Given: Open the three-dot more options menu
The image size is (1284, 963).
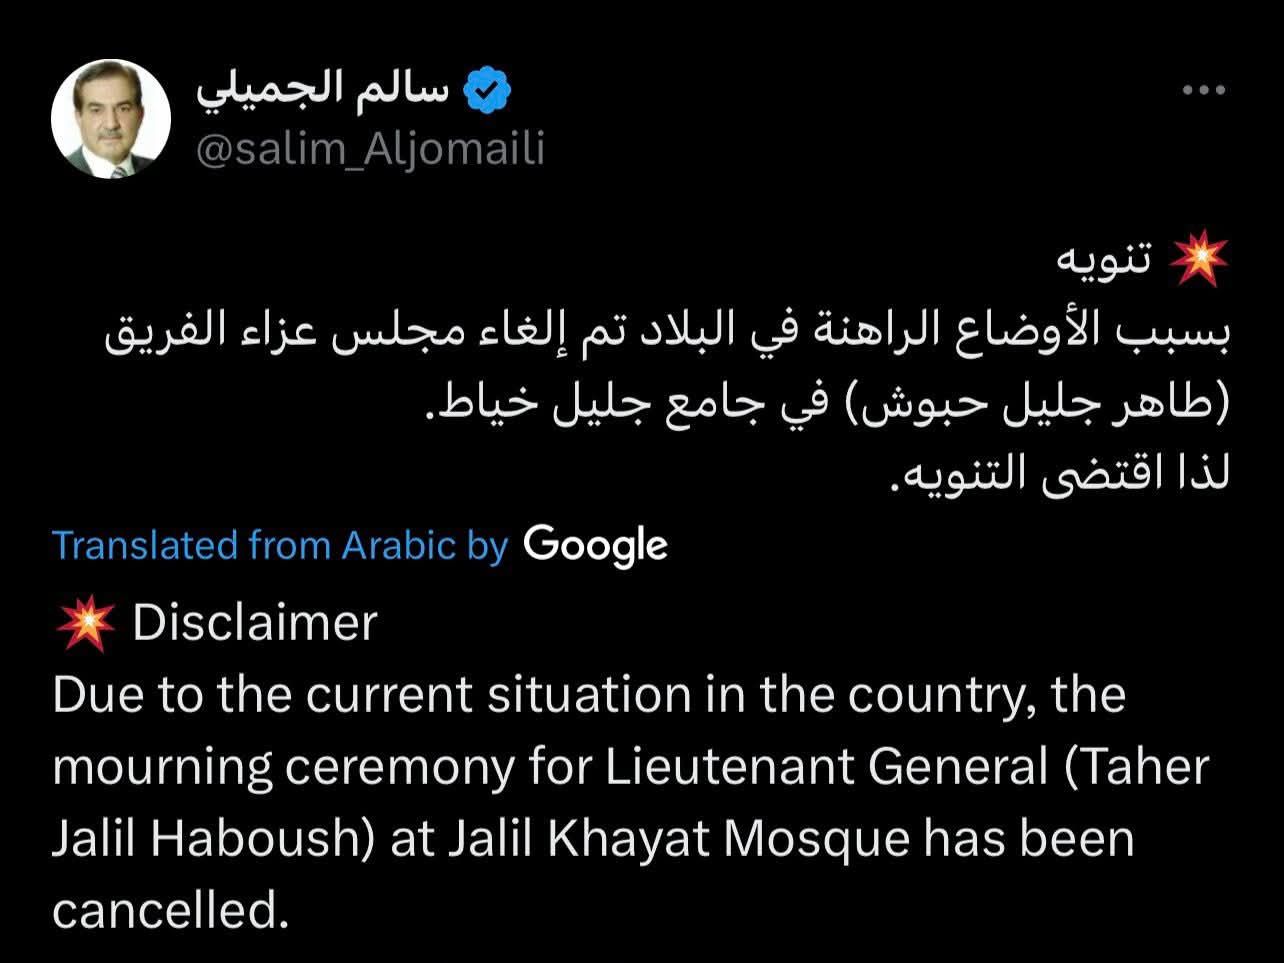Looking at the screenshot, I should [x=1203, y=91].
